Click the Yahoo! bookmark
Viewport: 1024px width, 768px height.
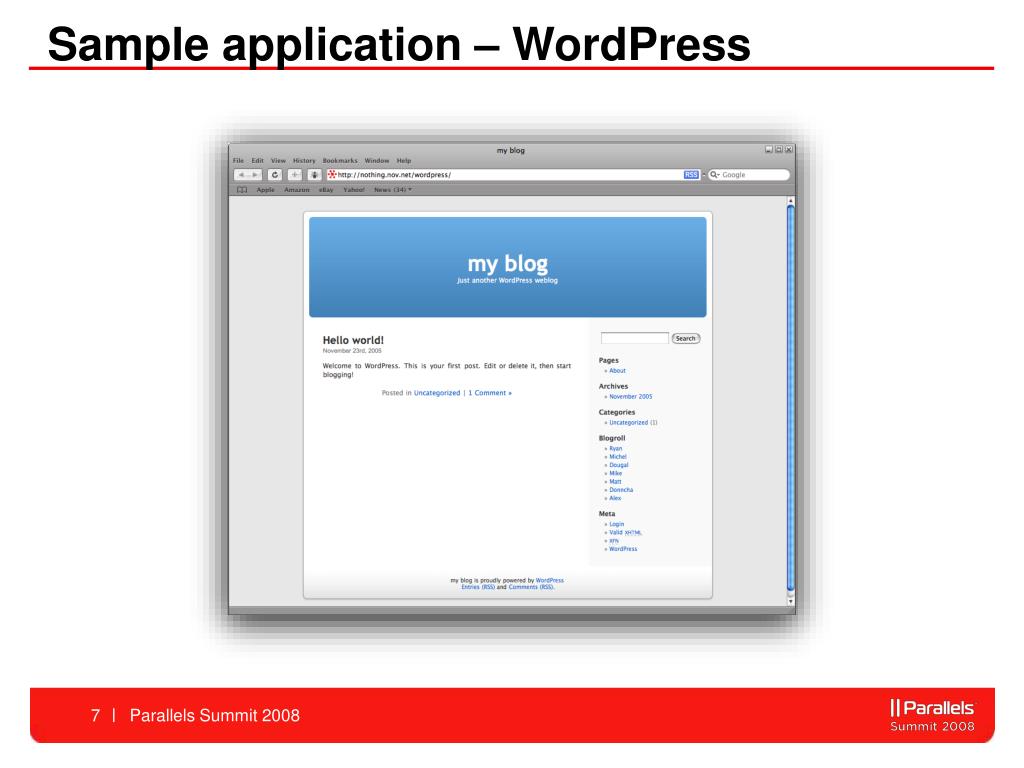pyautogui.click(x=354, y=190)
